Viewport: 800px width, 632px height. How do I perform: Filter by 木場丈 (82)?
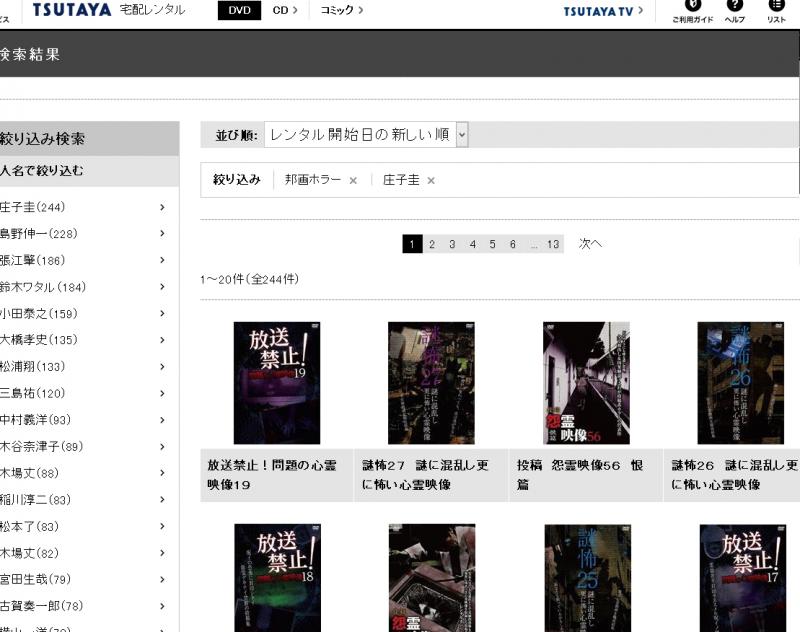click(x=83, y=553)
